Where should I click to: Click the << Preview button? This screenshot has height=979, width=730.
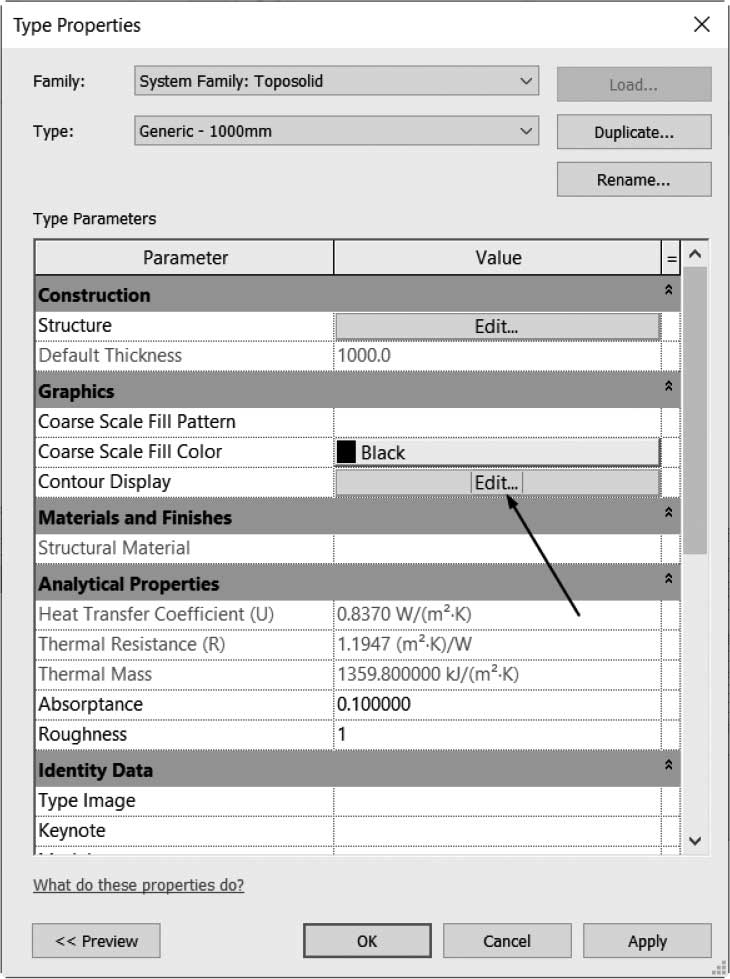(x=96, y=941)
